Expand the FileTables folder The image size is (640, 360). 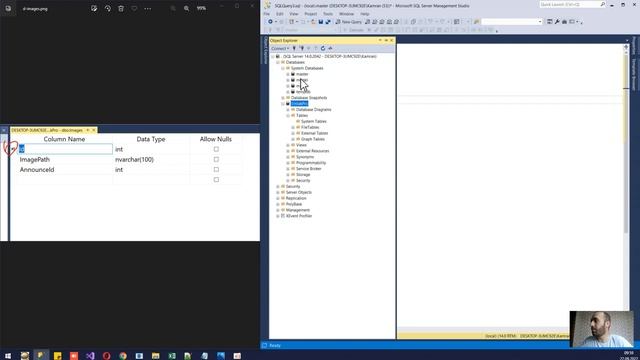[293, 127]
